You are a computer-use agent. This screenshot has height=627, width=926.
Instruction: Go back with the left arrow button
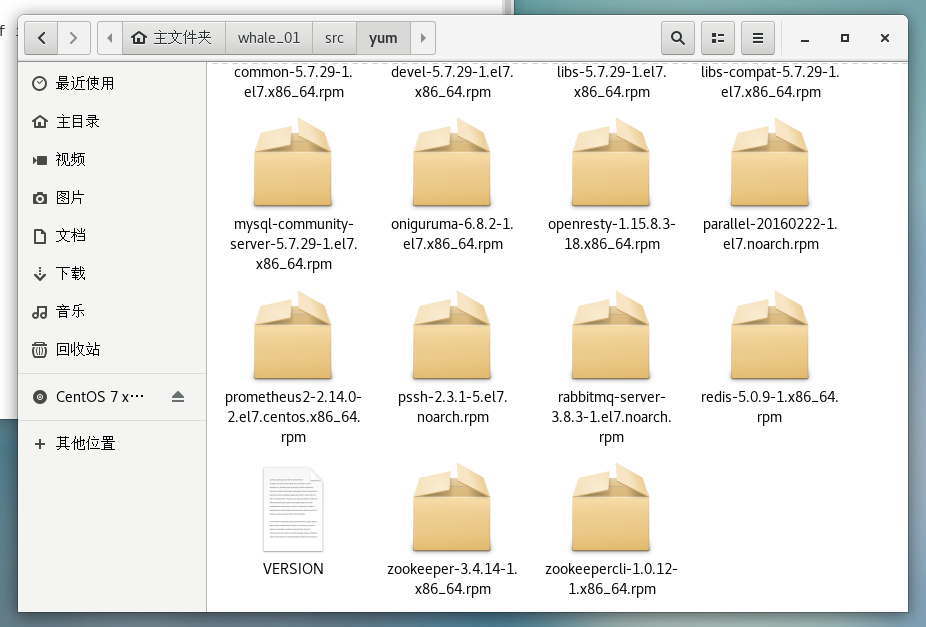[x=41, y=38]
